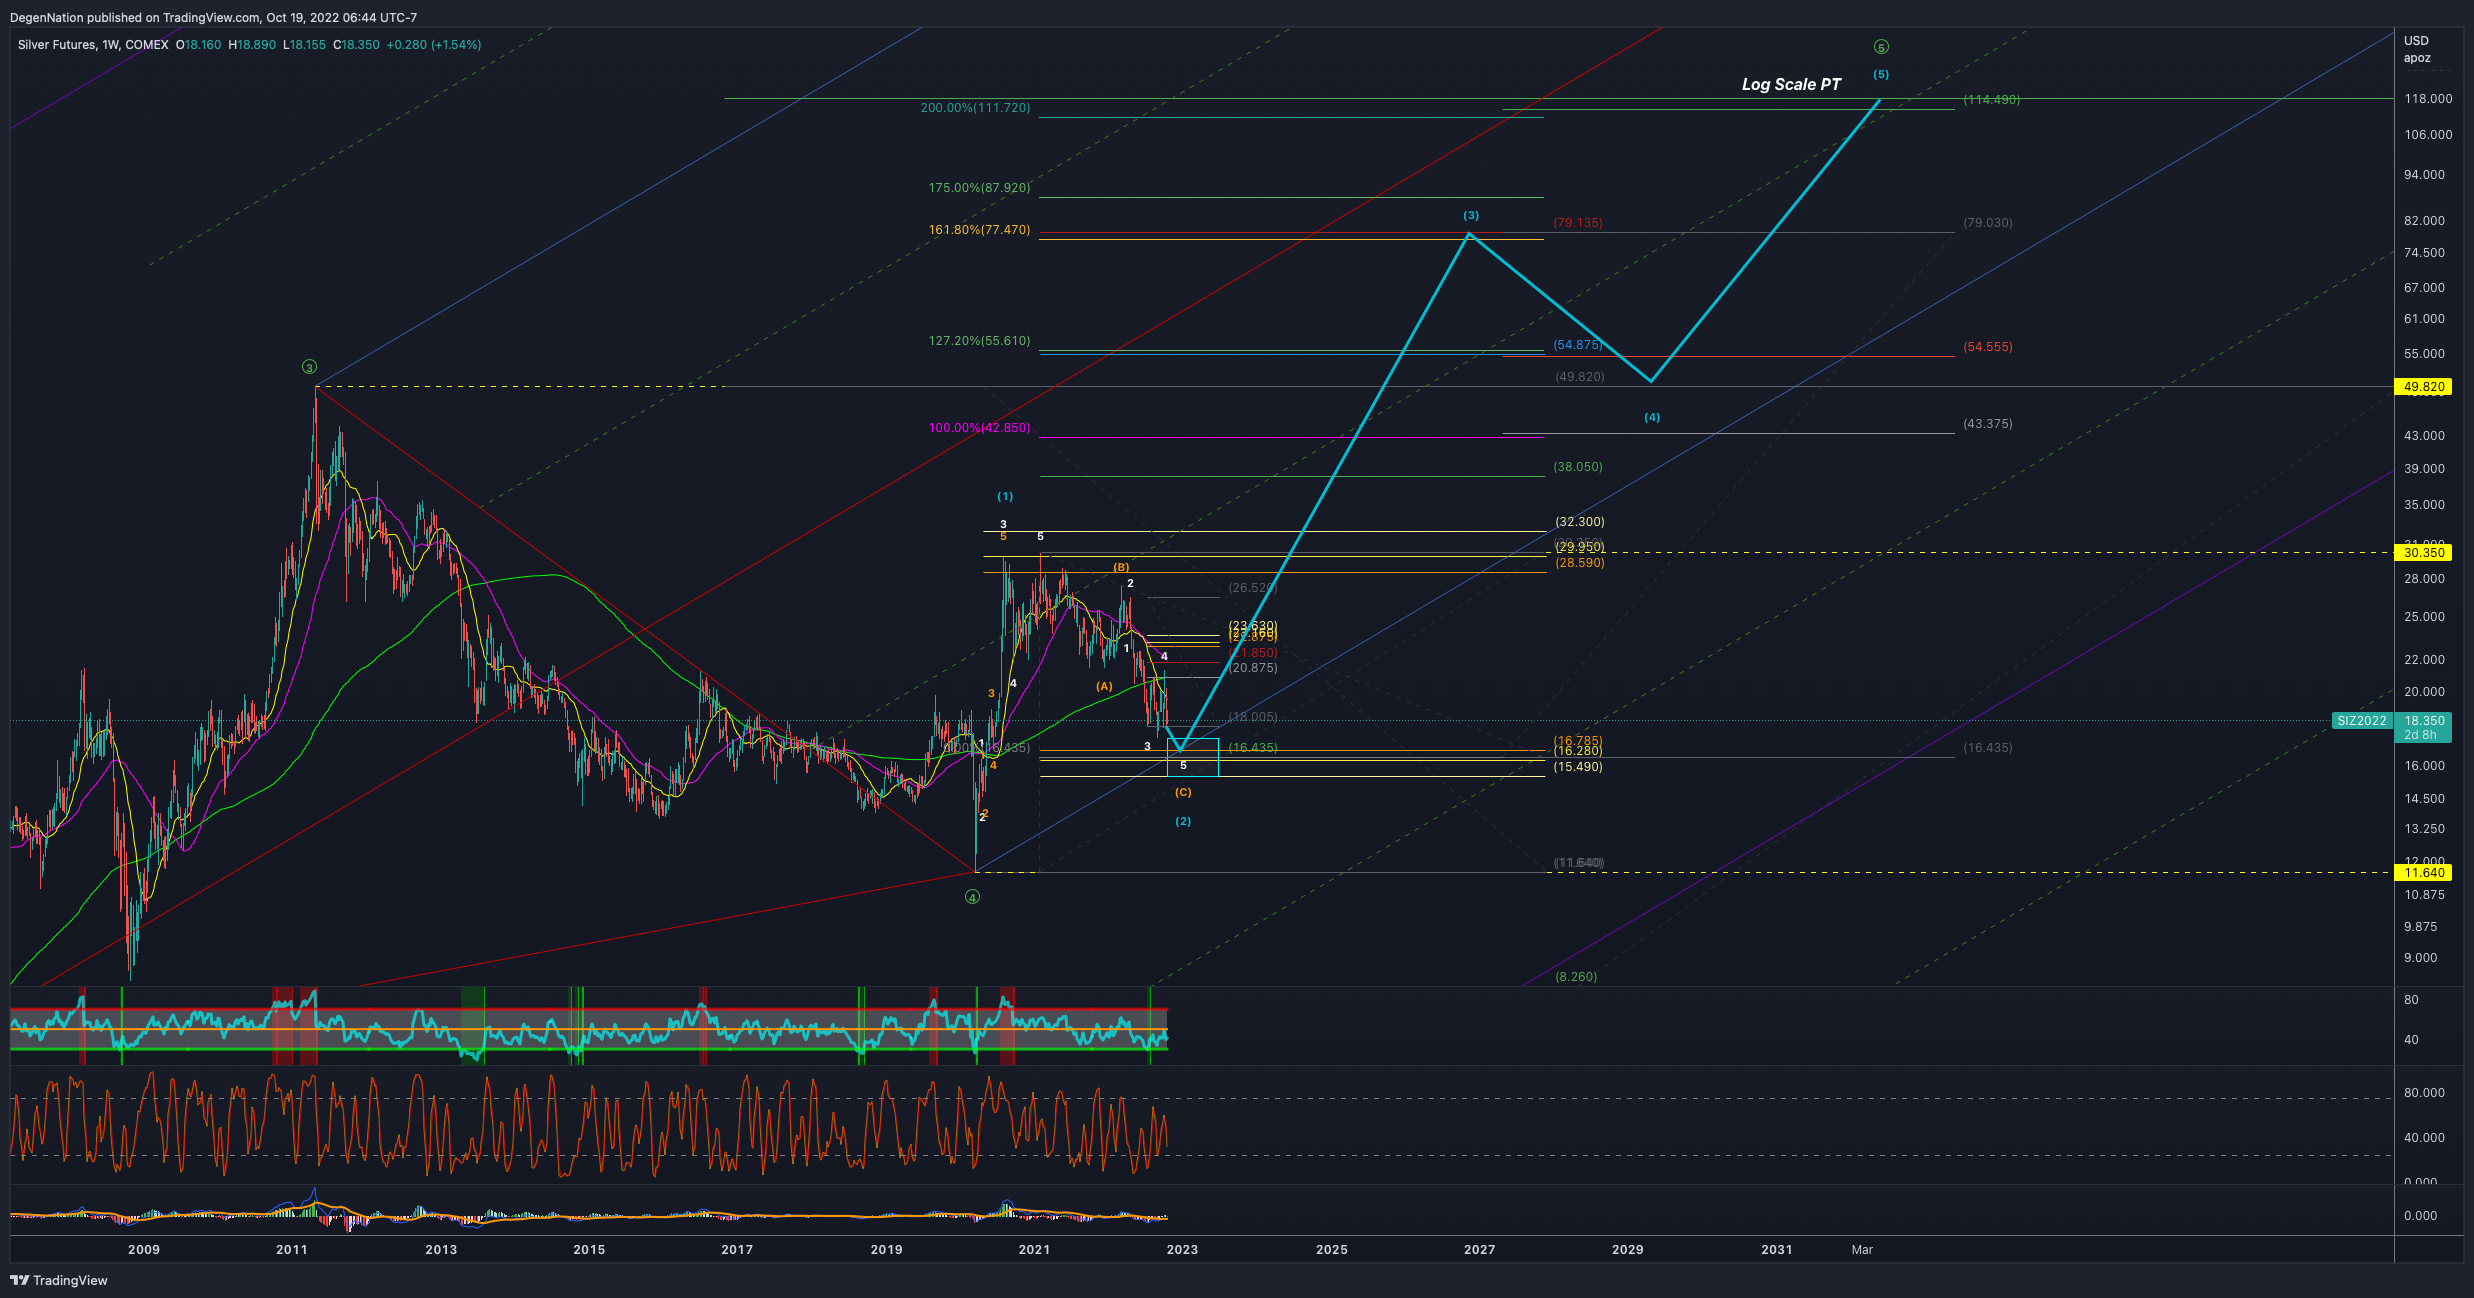Screen dimensions: 2474x1298
Task: Click the '(20.875)' price label
Action: click(x=1252, y=667)
